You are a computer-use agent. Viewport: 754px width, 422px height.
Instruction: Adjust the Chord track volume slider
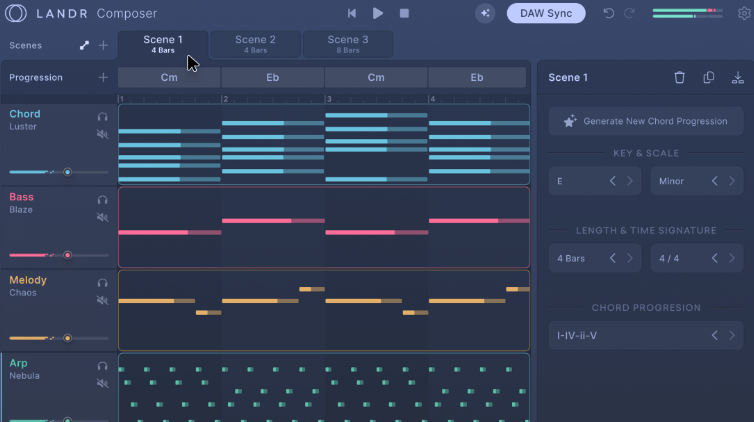59,172
